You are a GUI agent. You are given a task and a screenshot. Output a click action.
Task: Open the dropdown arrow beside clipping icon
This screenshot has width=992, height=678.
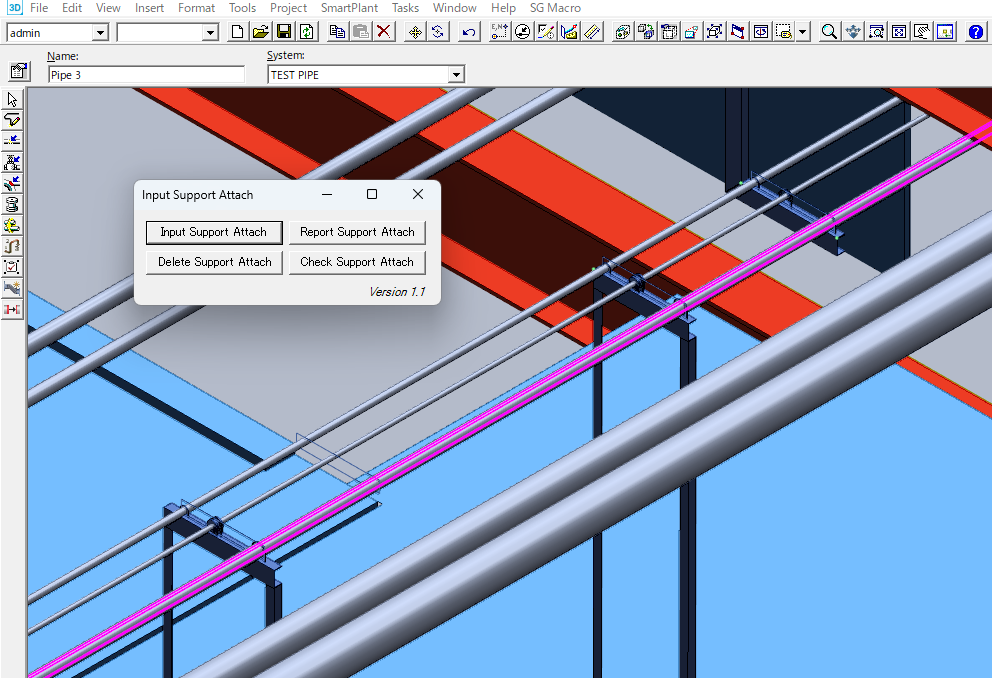pos(803,32)
